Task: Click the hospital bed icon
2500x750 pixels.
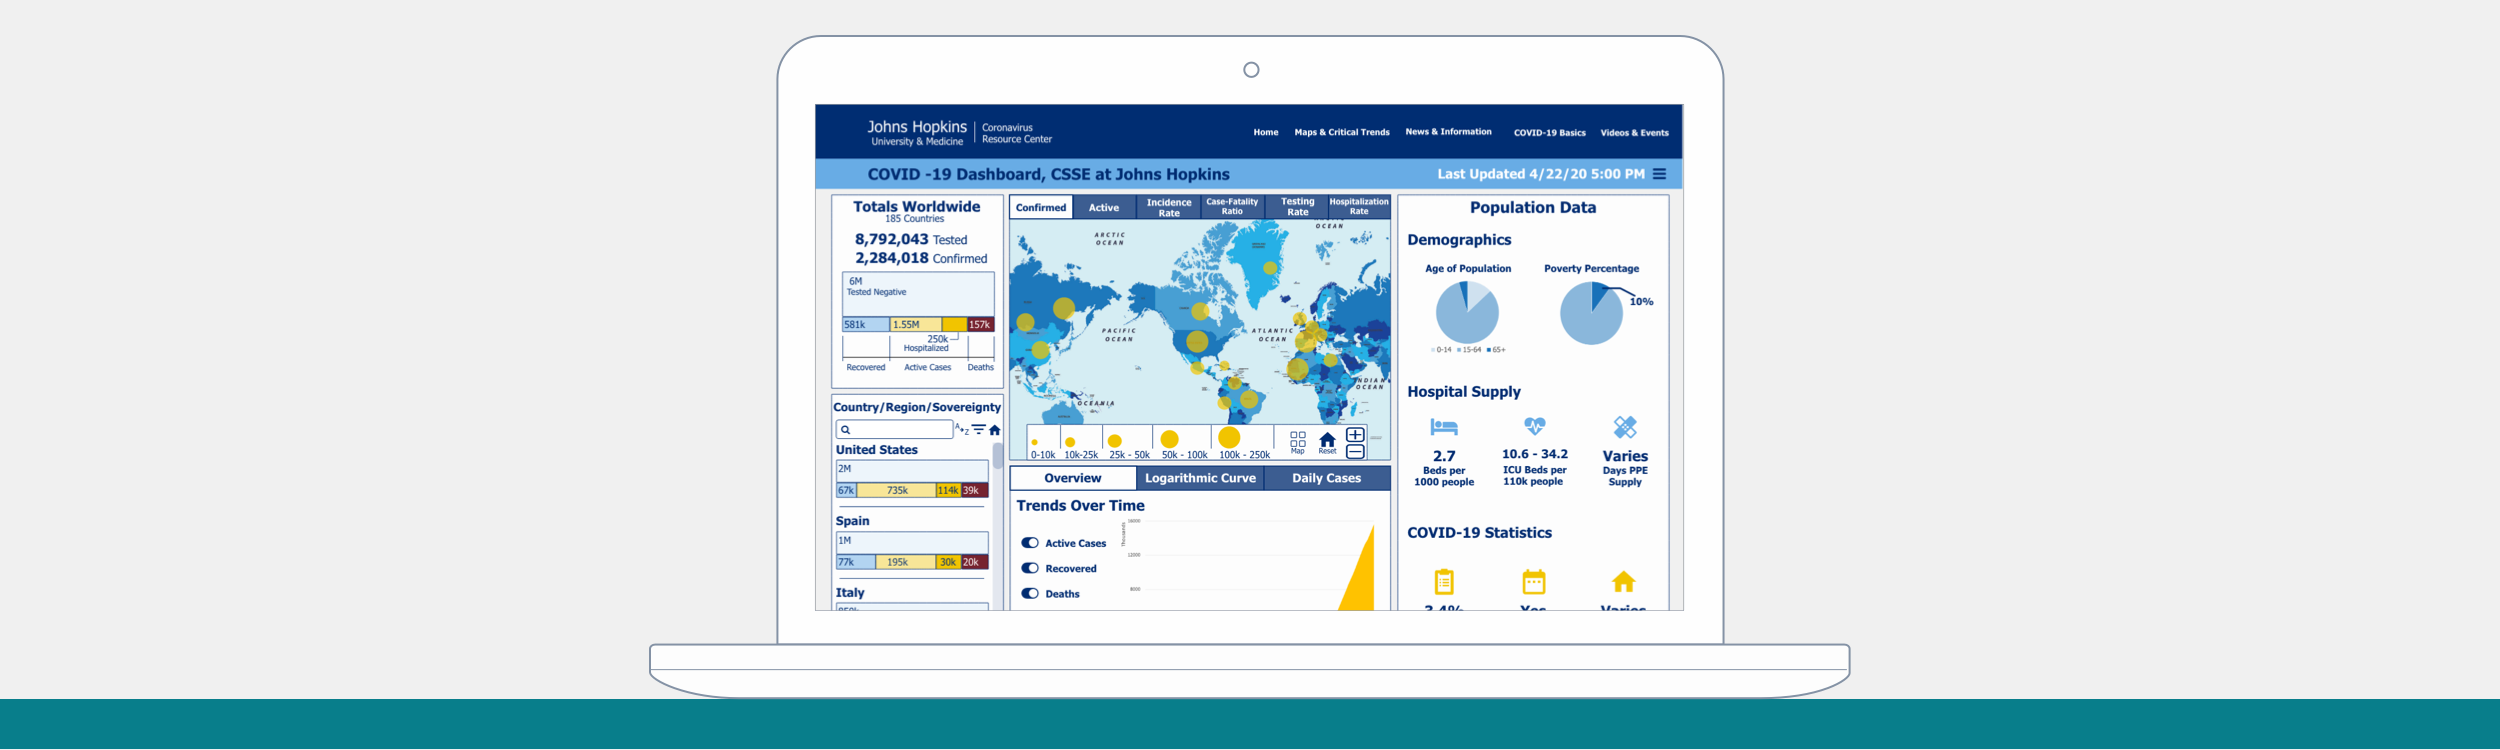Action: tap(1444, 427)
